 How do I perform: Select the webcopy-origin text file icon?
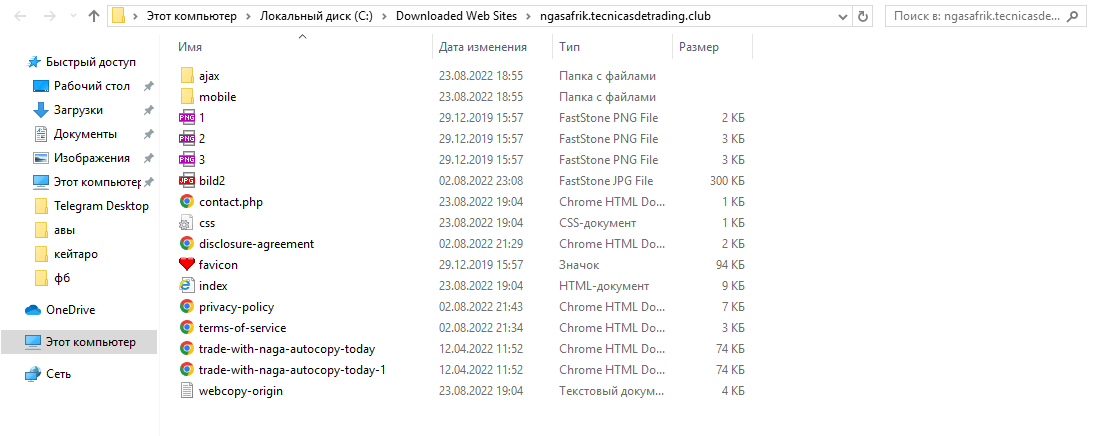click(186, 391)
